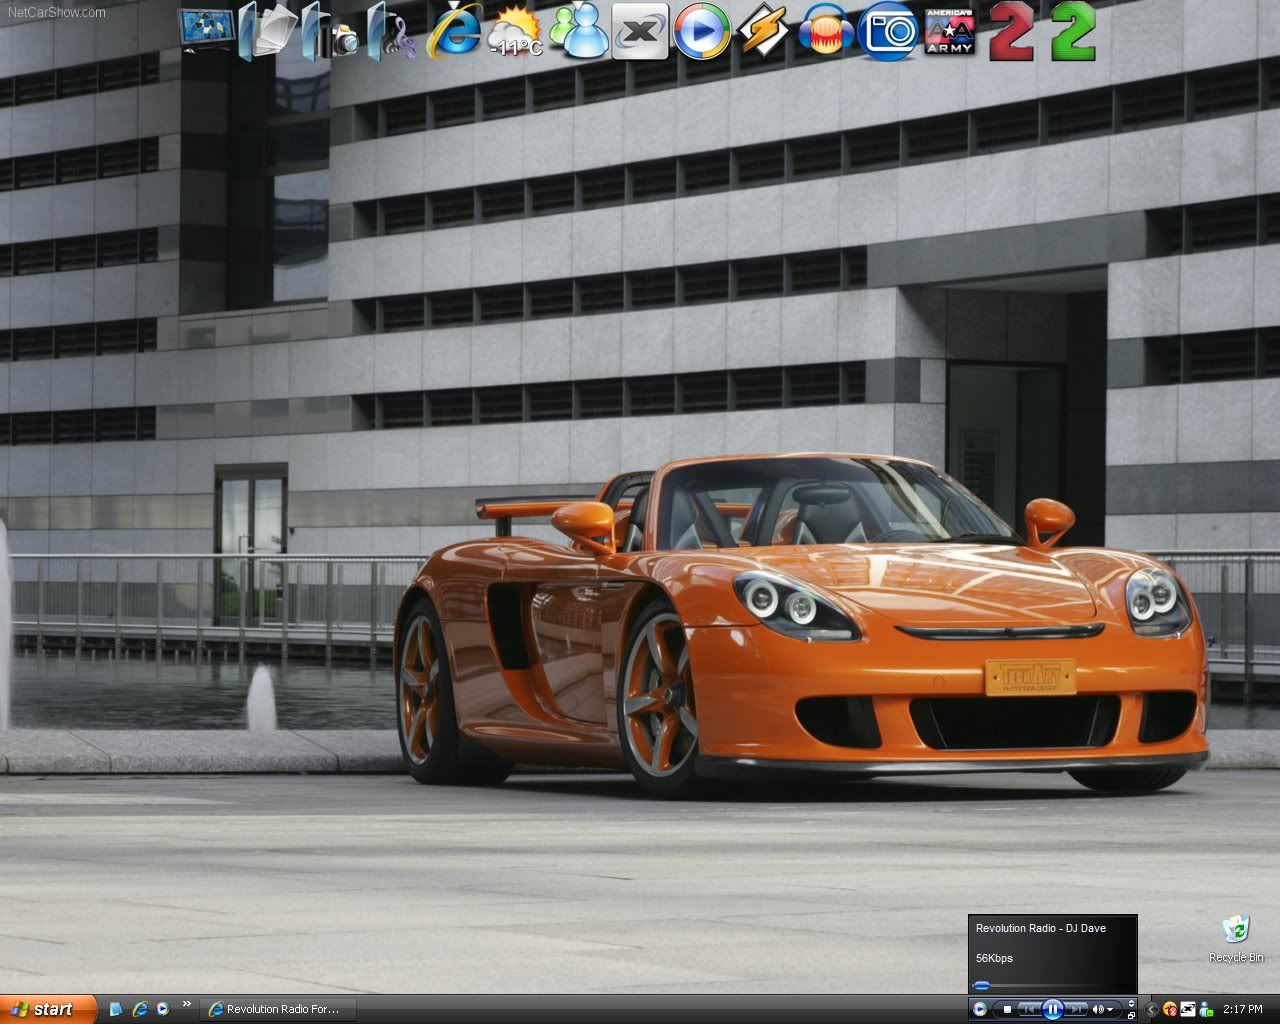Stop playback in the taskbar media player
Screen dimensions: 1280x1024
1007,1009
